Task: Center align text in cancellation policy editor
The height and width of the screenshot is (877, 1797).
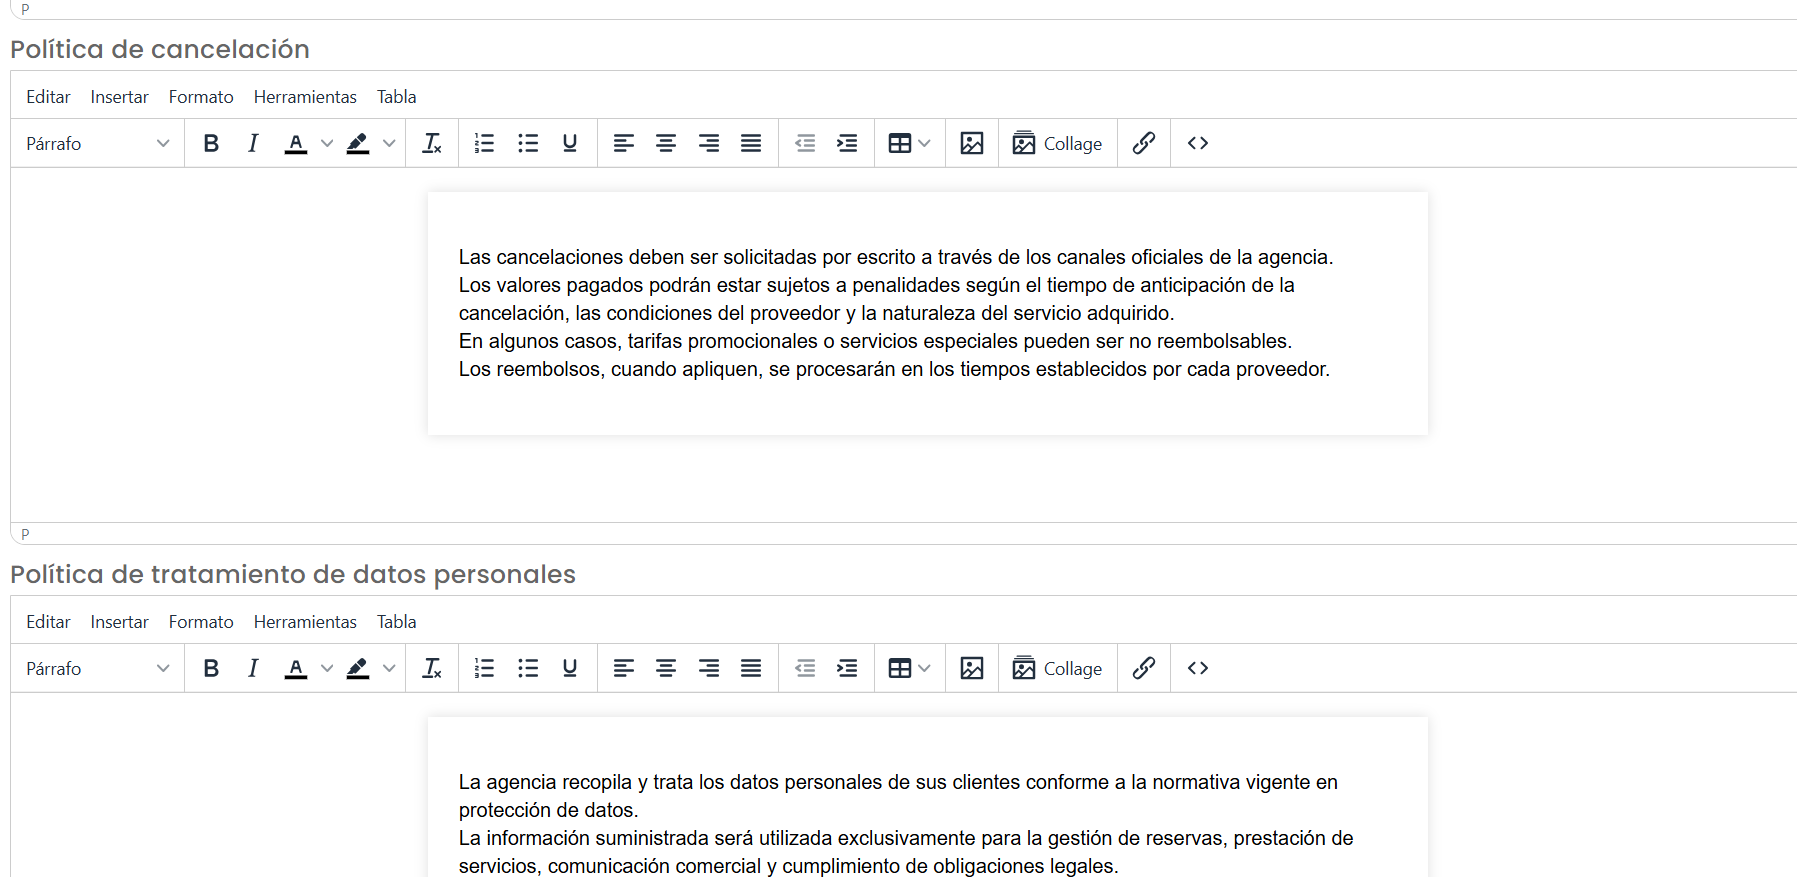Action: (x=666, y=143)
